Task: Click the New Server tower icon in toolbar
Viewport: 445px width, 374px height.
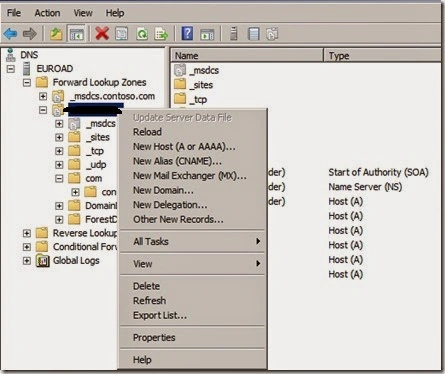Action: [x=234, y=34]
